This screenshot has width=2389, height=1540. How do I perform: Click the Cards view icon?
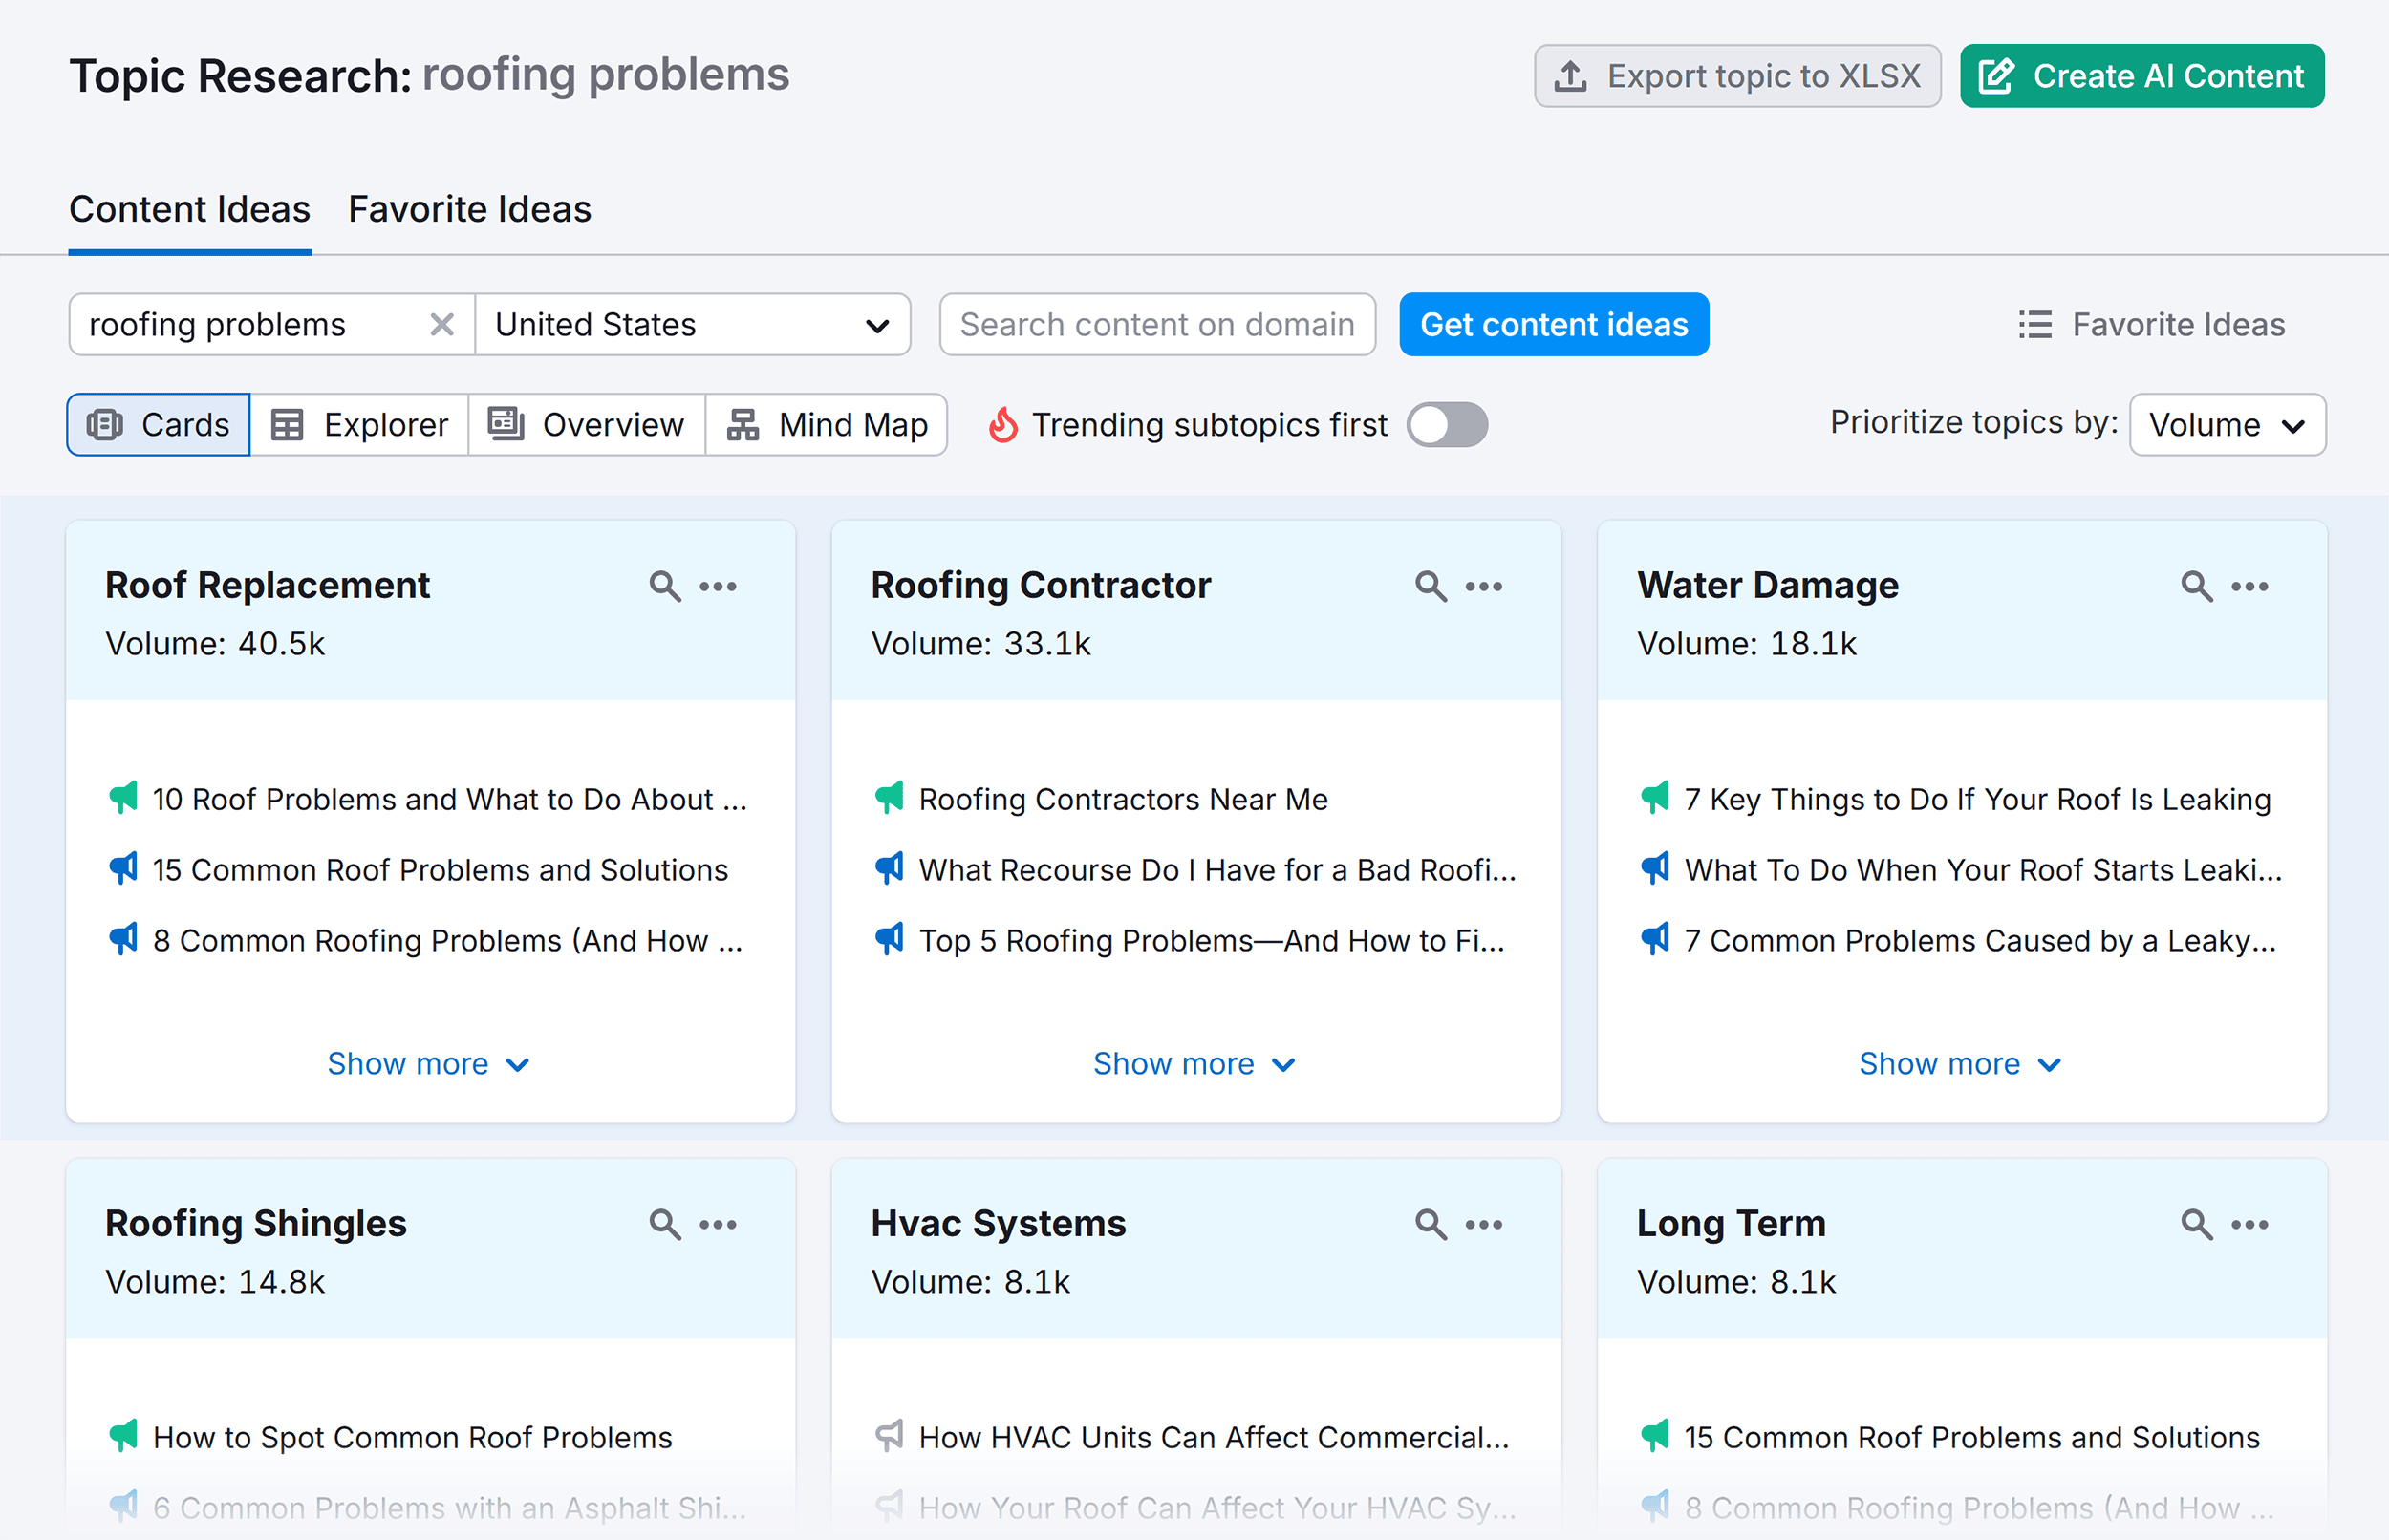[x=108, y=424]
